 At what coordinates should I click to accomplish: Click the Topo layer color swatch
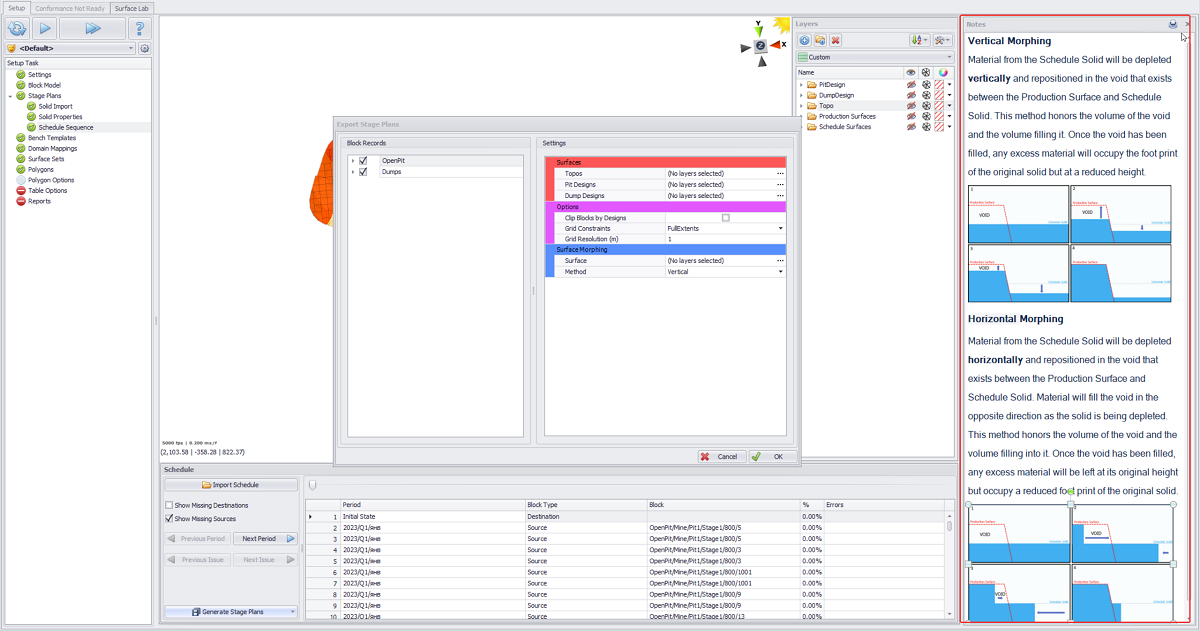[x=939, y=106]
